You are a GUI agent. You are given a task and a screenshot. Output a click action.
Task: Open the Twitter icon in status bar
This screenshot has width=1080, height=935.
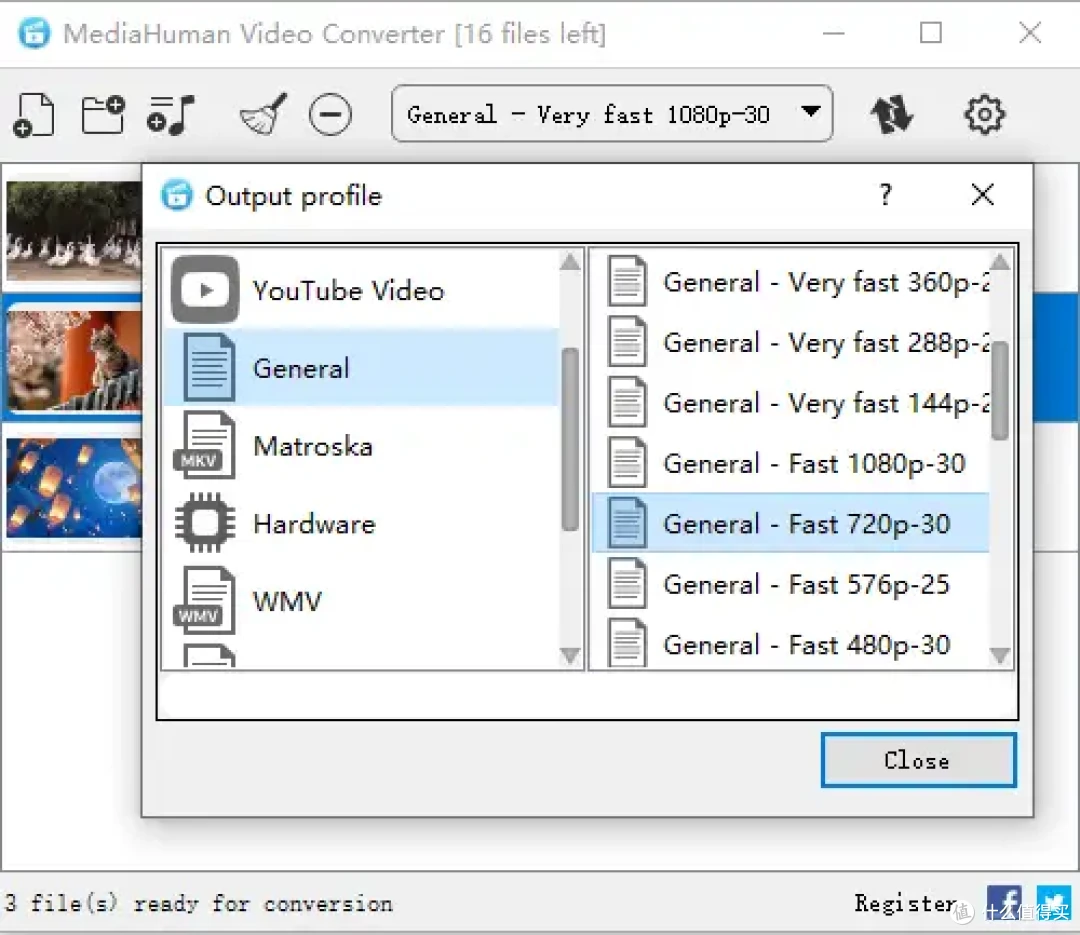point(1054,903)
